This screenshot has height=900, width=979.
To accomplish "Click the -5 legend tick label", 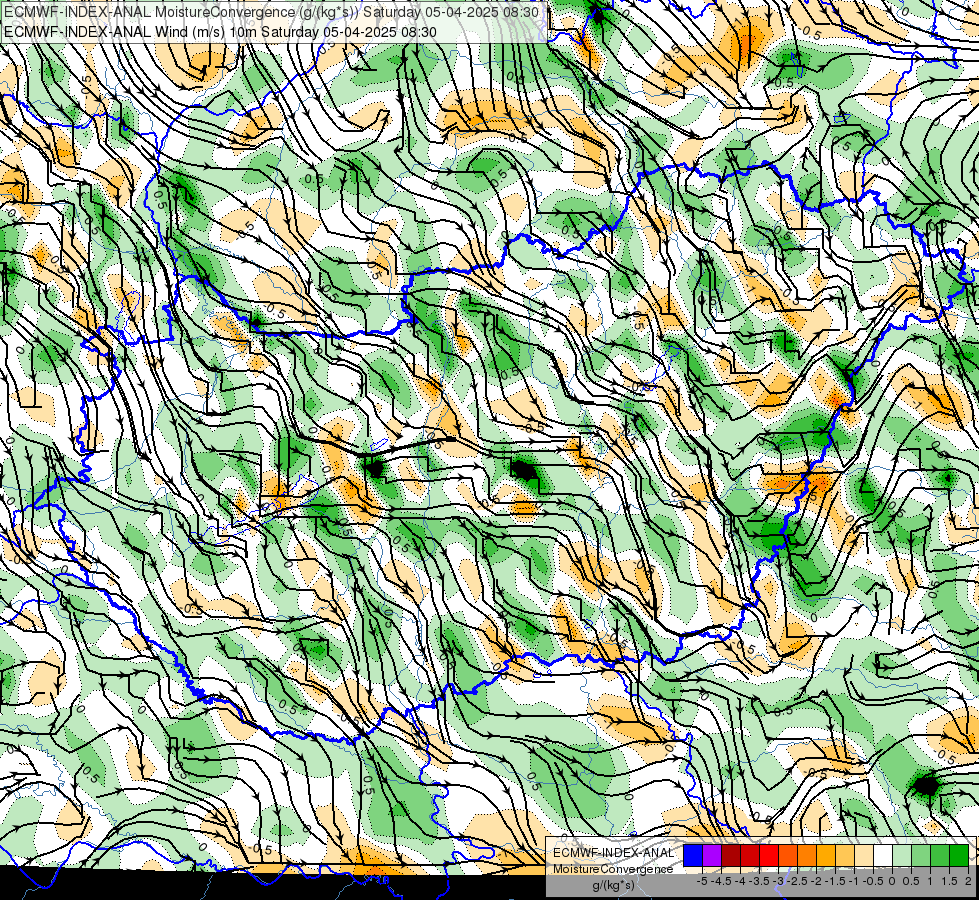I will tap(702, 881).
